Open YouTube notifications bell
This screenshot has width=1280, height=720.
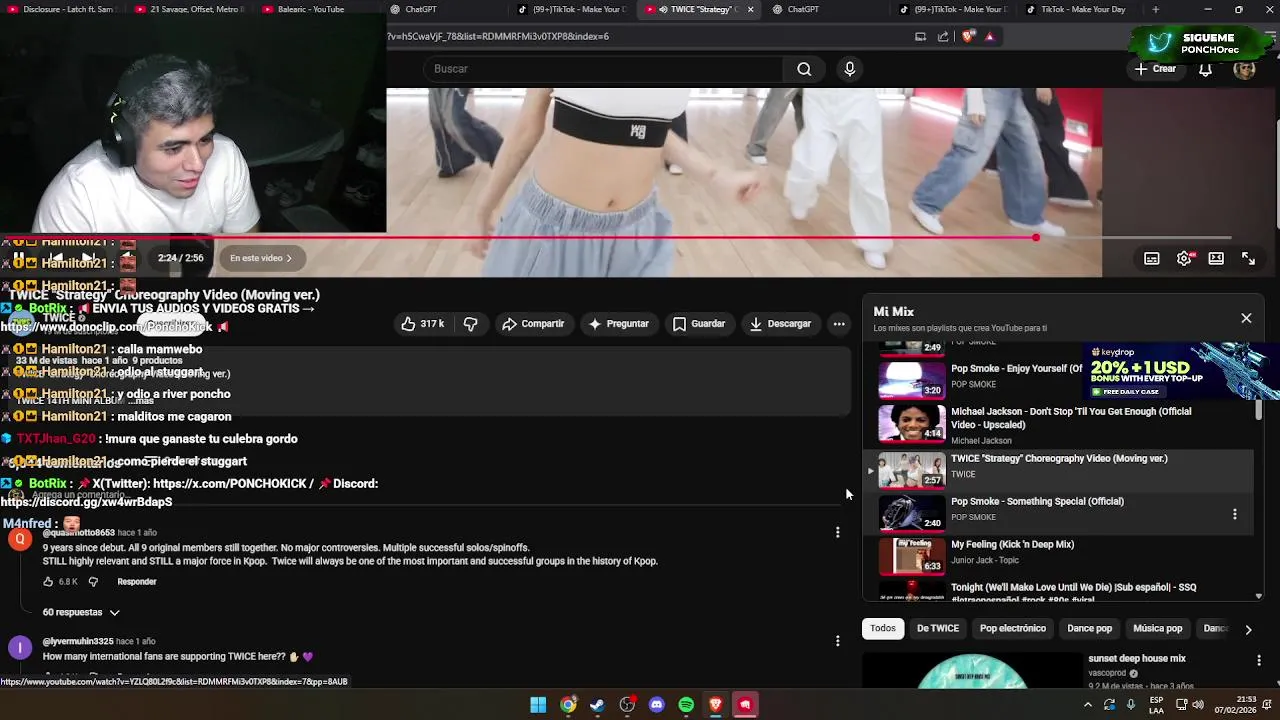pos(1205,69)
